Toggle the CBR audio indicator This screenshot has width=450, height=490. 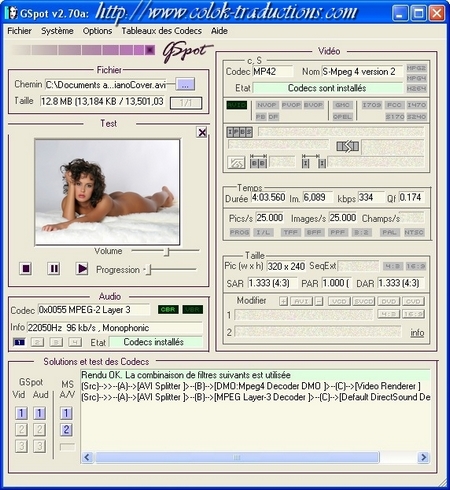click(168, 309)
